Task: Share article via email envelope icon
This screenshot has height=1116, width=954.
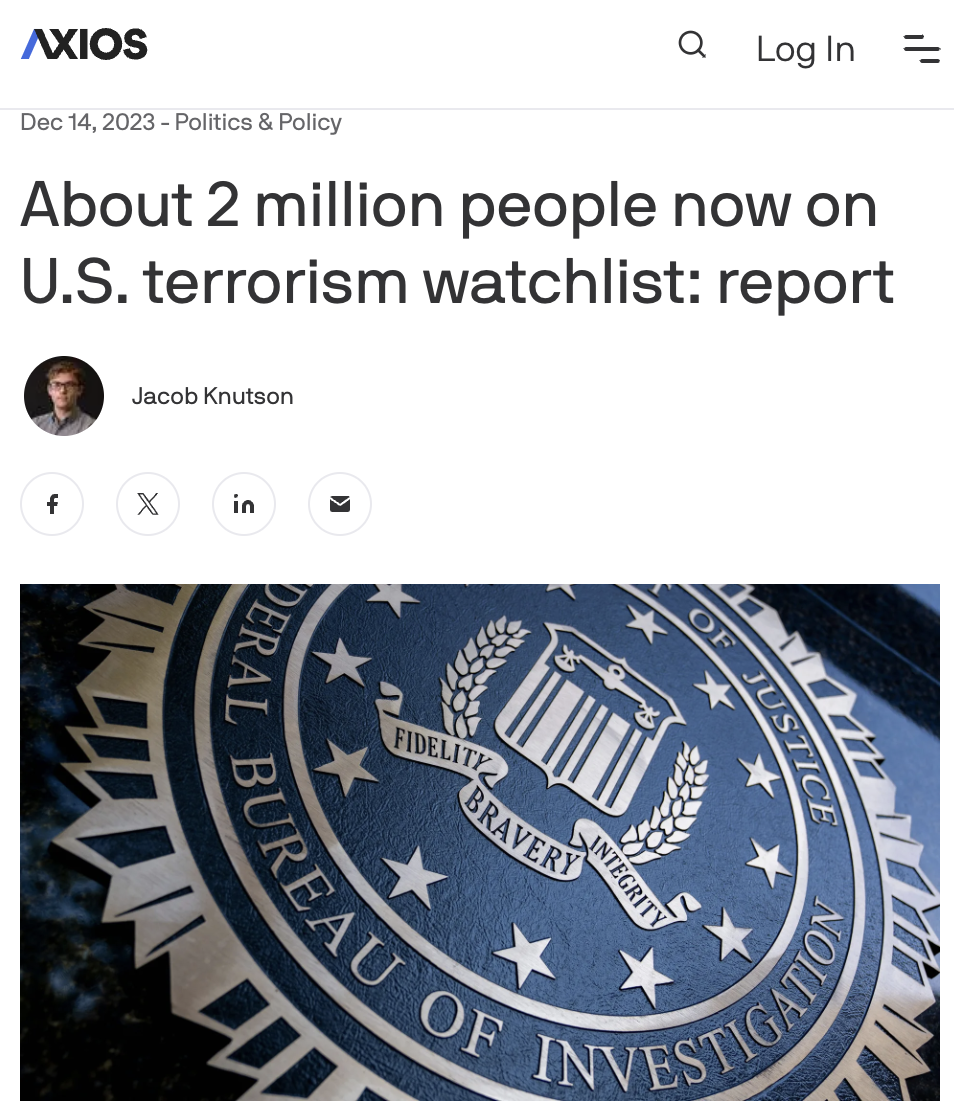Action: [x=340, y=504]
